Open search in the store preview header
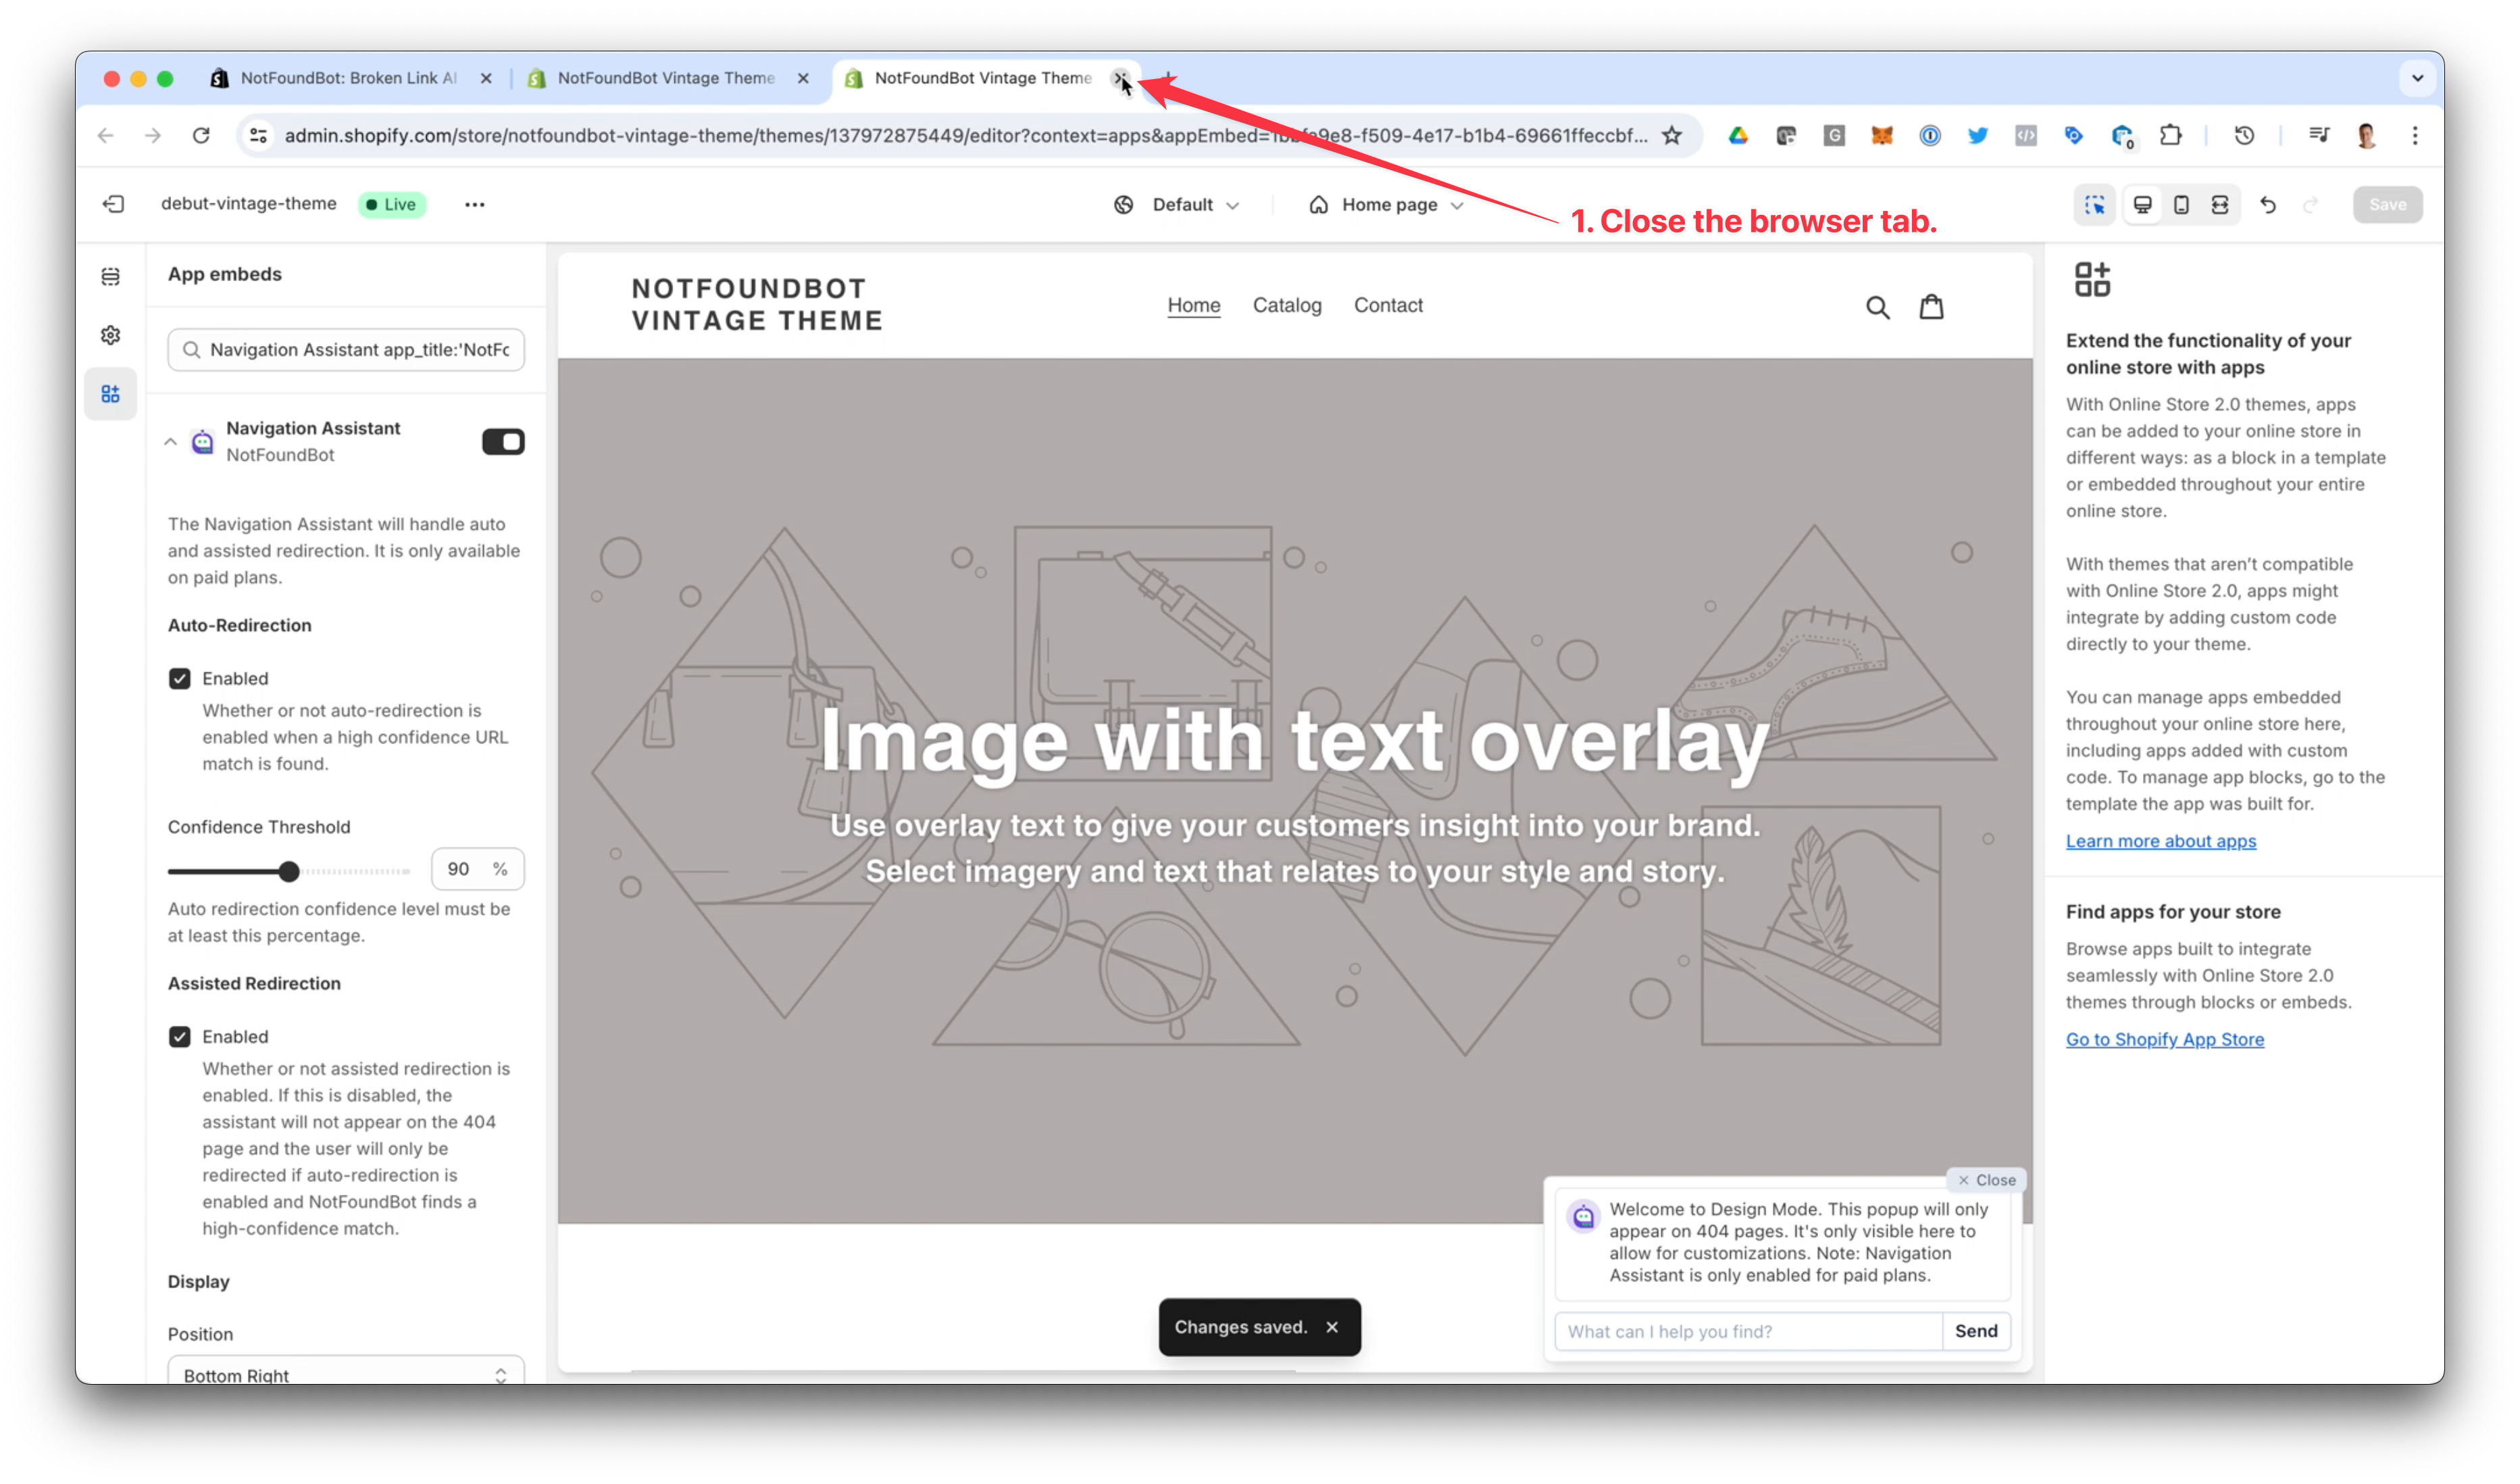 [x=1878, y=306]
